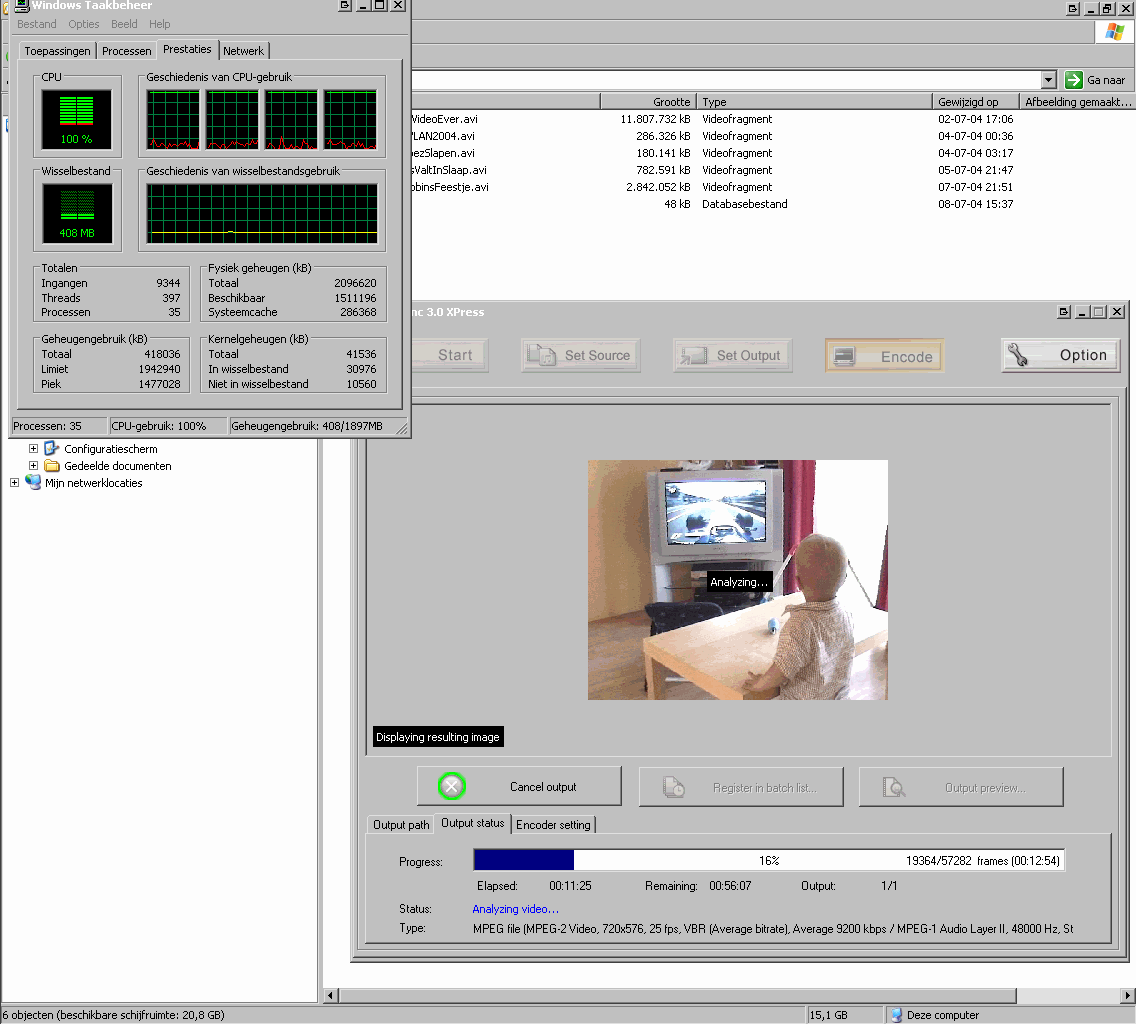Screen dimensions: 1136x1024
Task: Sort by the Gewijzigd op column header
Action: point(976,101)
